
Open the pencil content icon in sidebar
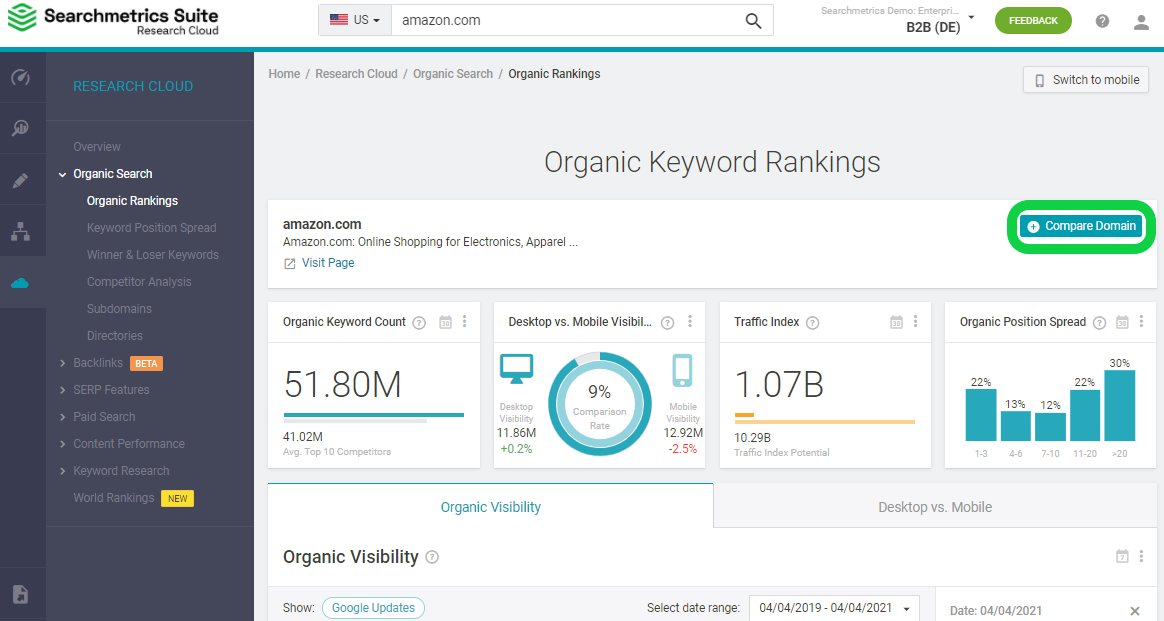21,180
